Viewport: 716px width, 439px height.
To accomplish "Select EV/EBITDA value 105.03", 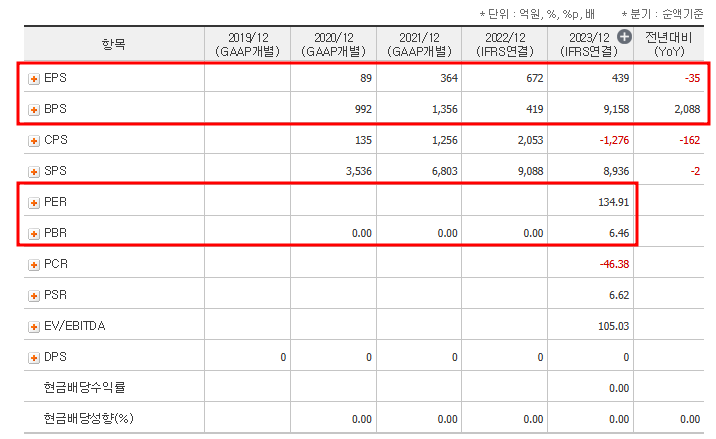I will tap(614, 326).
